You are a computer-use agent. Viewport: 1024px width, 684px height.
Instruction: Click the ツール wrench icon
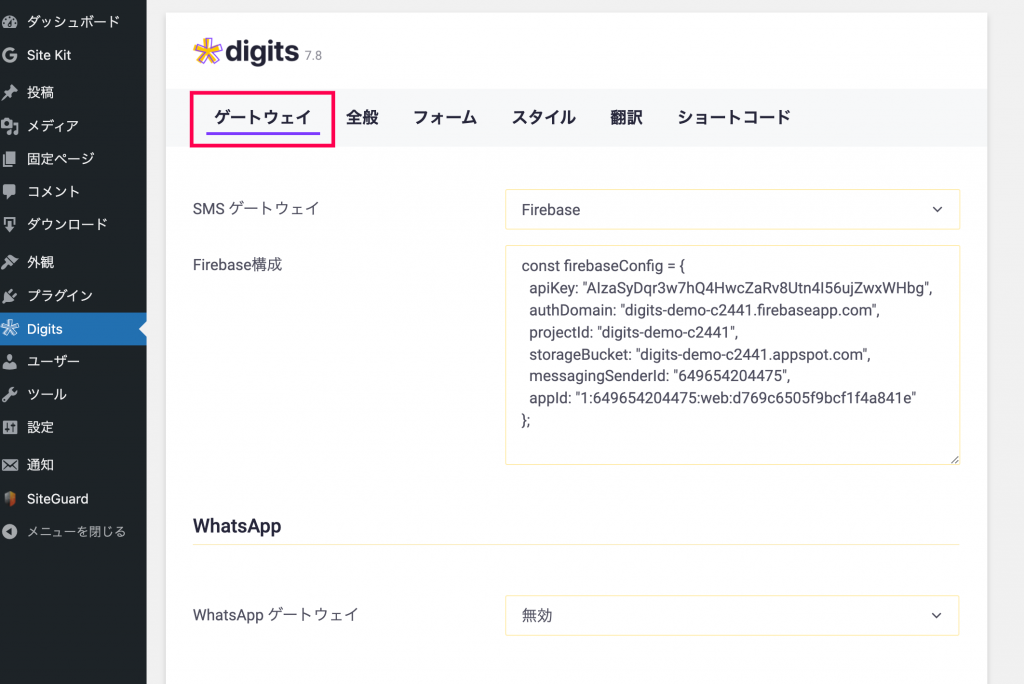10,394
